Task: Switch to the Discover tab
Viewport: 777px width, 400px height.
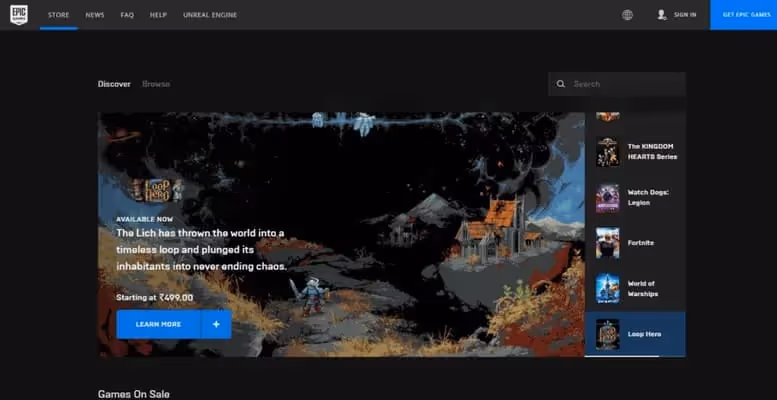Action: [114, 84]
